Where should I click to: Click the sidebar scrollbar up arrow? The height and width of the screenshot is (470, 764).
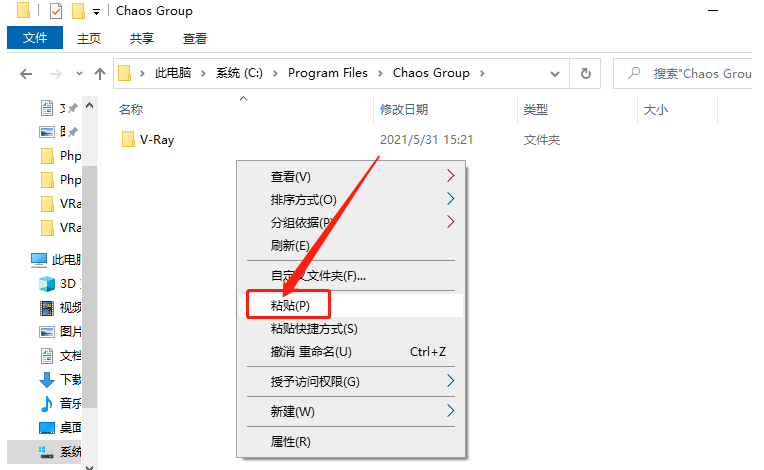90,105
